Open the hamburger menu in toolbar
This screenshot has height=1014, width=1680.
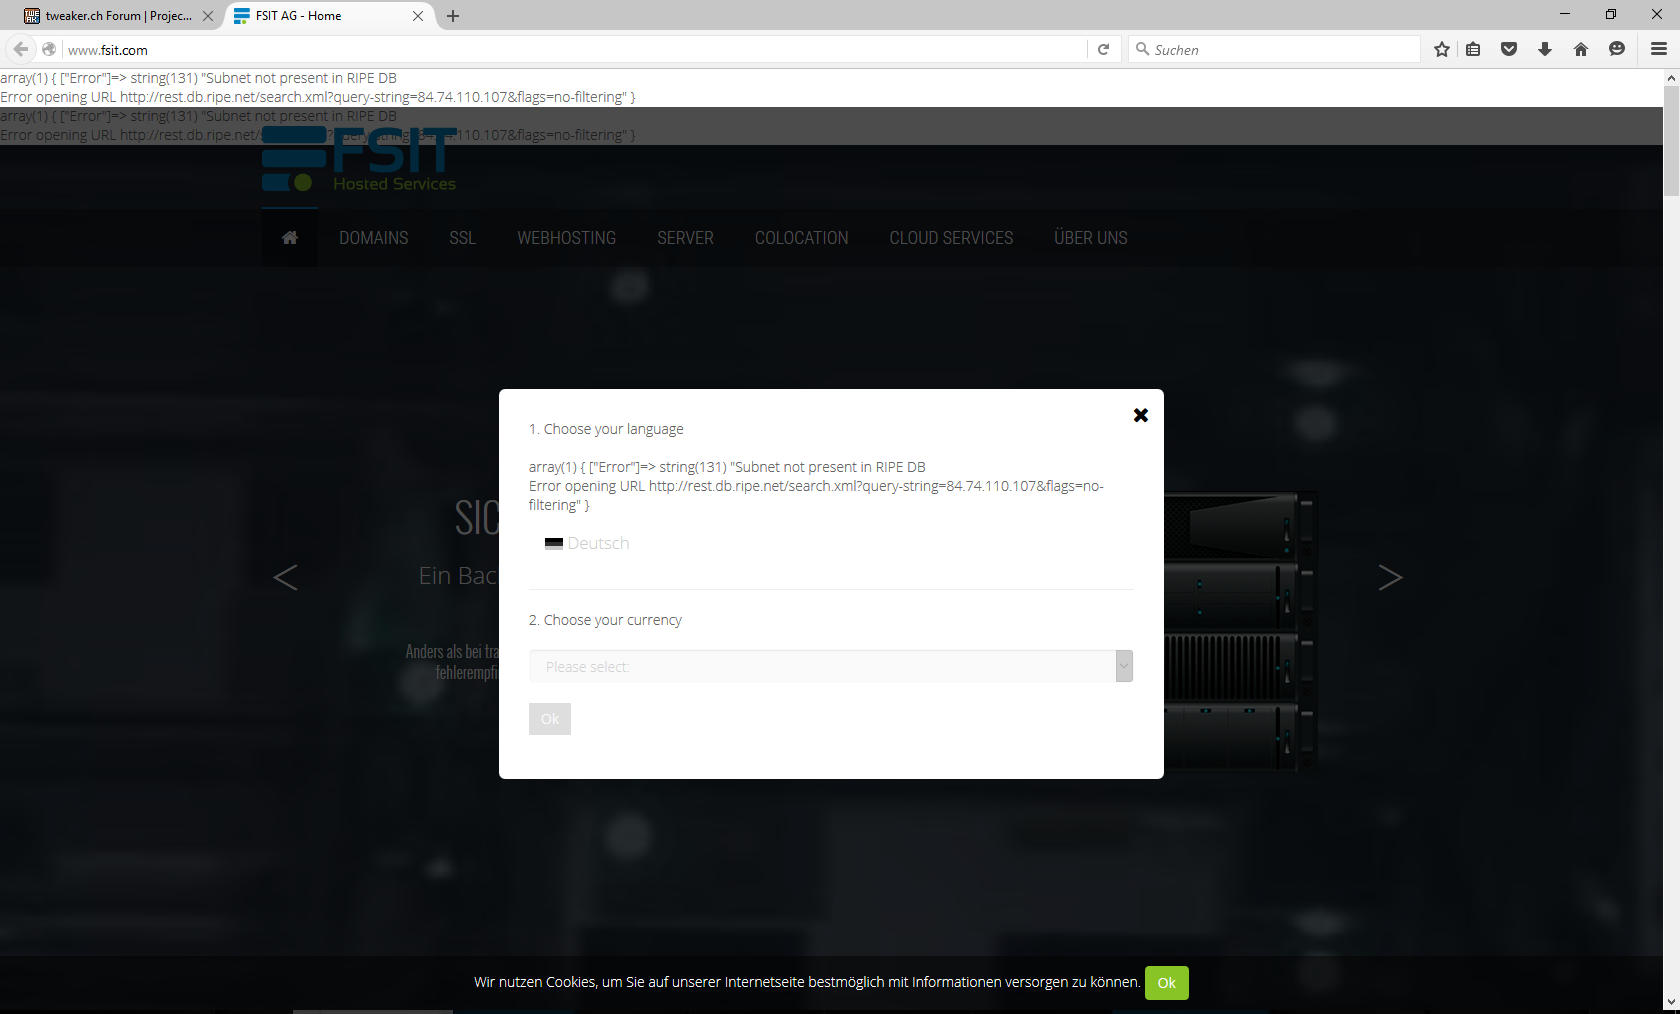pos(1659,50)
